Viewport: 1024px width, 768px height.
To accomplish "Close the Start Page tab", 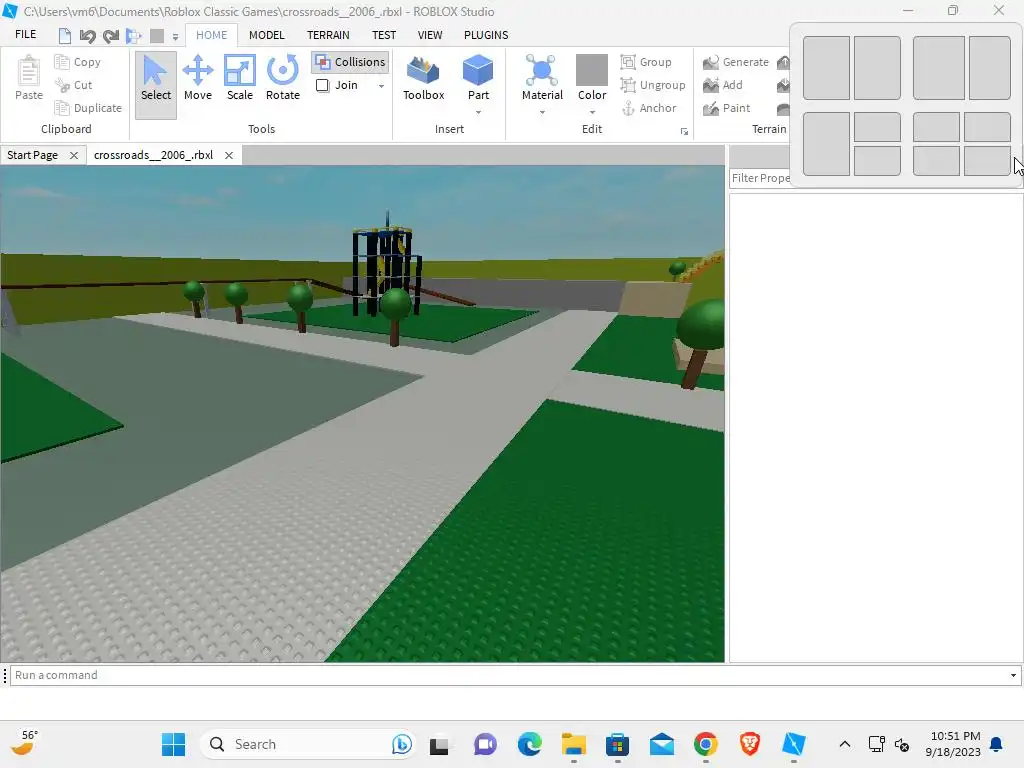I will tap(74, 155).
